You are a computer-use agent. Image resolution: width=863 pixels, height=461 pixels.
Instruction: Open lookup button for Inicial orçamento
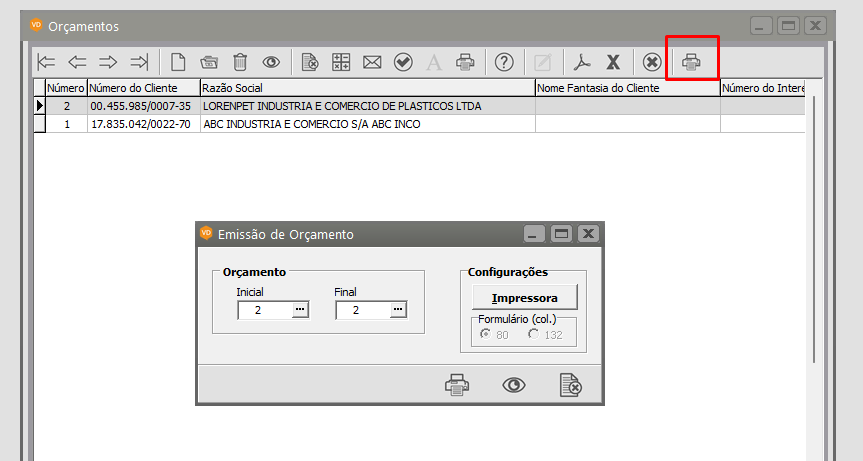pyautogui.click(x=299, y=310)
